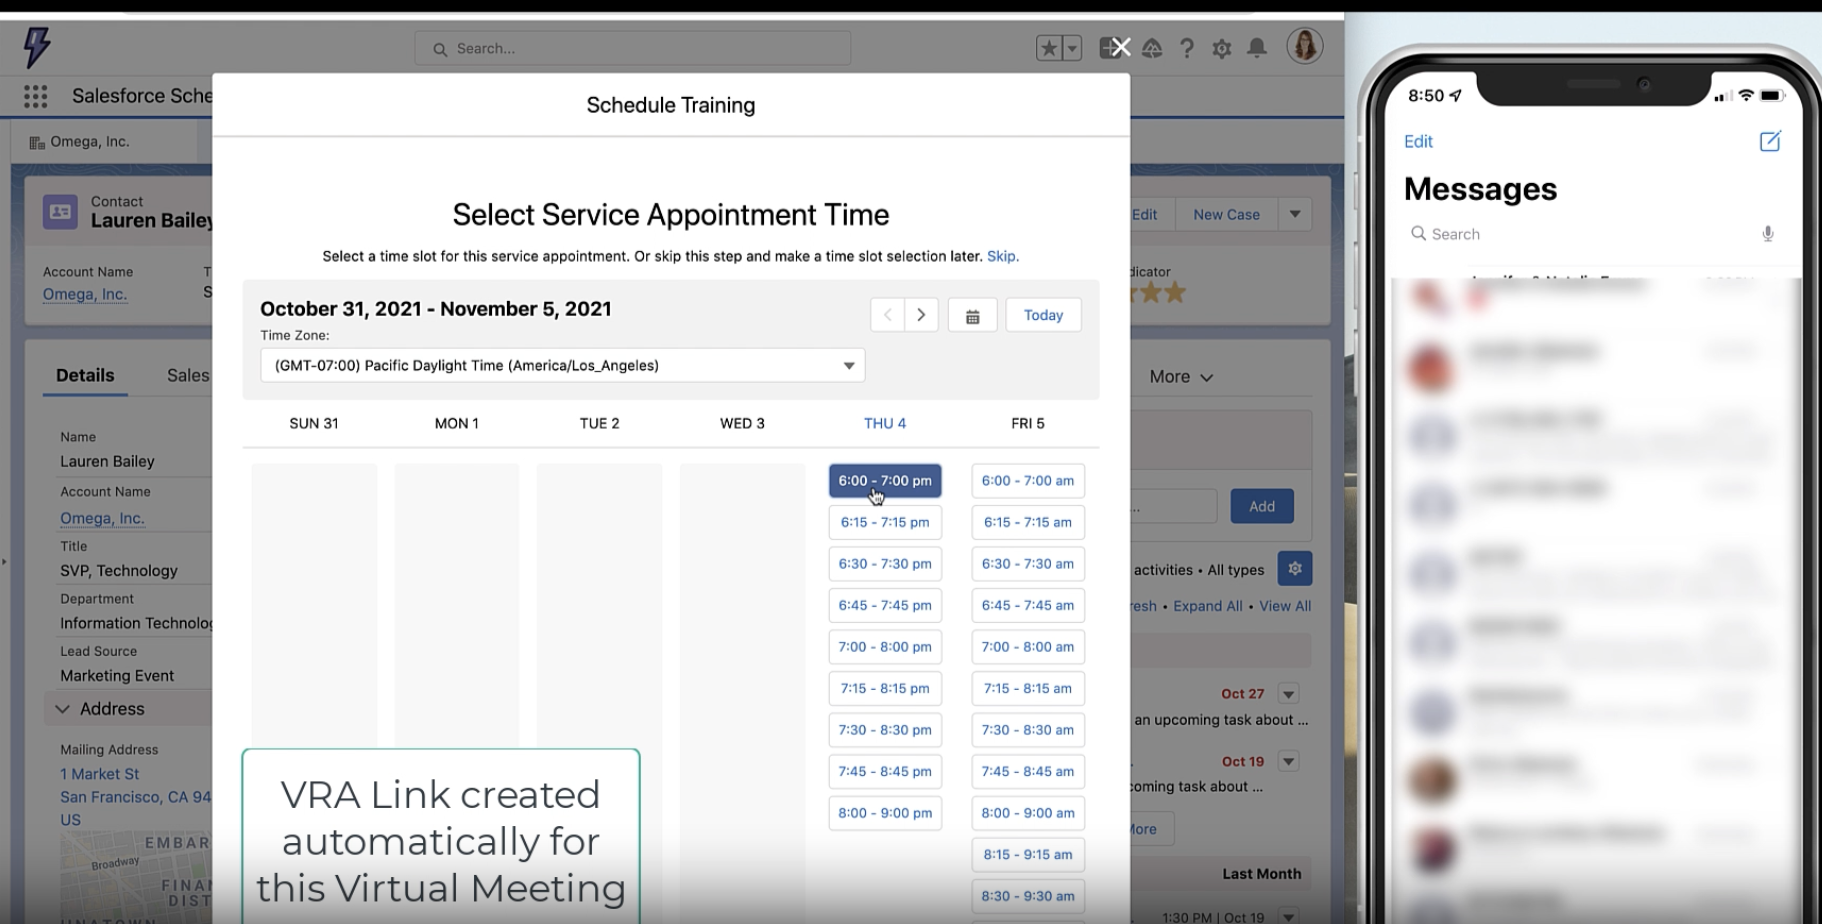Click the notifications bell icon
1822x924 pixels.
click(1257, 48)
